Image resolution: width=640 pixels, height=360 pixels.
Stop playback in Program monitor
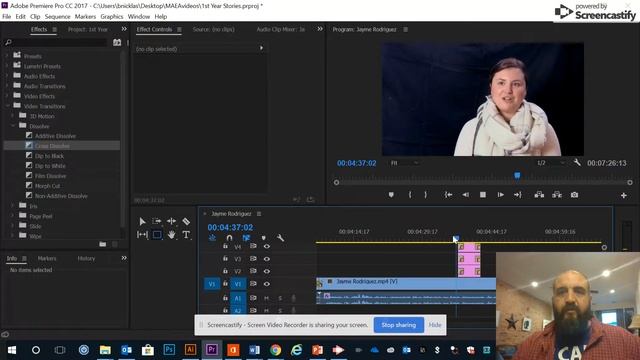(x=483, y=195)
